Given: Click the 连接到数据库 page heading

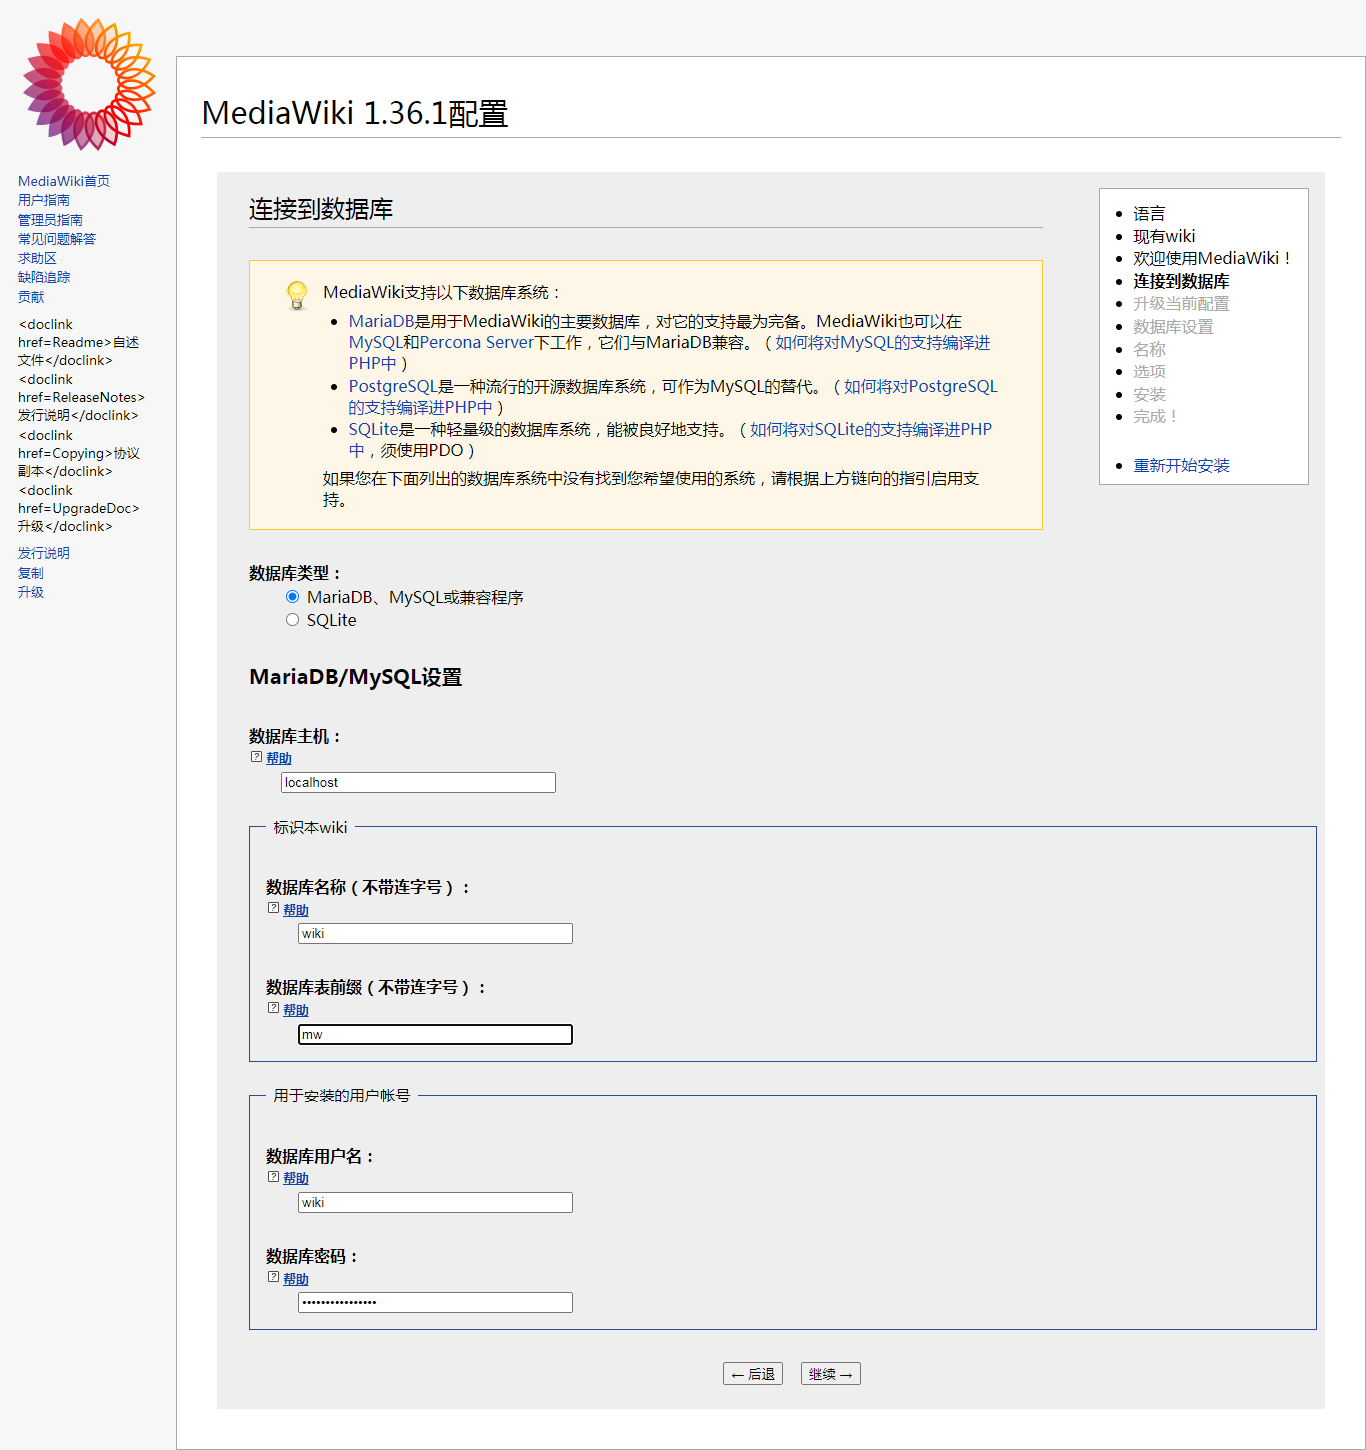Looking at the screenshot, I should point(321,209).
